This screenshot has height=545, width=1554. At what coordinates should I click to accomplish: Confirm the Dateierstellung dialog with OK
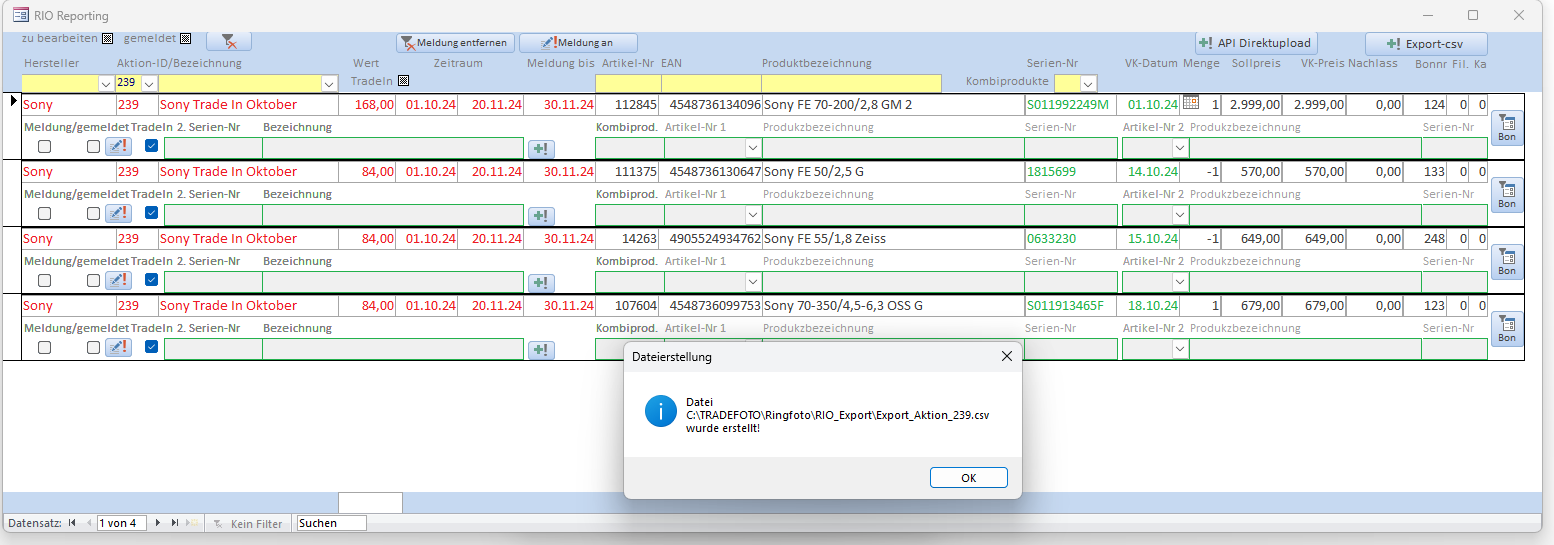coord(968,478)
